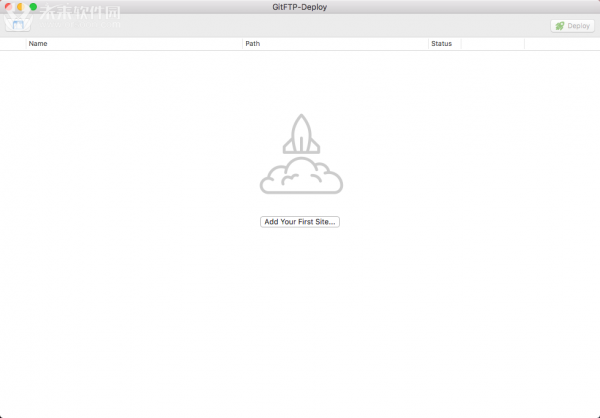
Task: Deploy using the rocket Deploy button
Action: pyautogui.click(x=572, y=26)
